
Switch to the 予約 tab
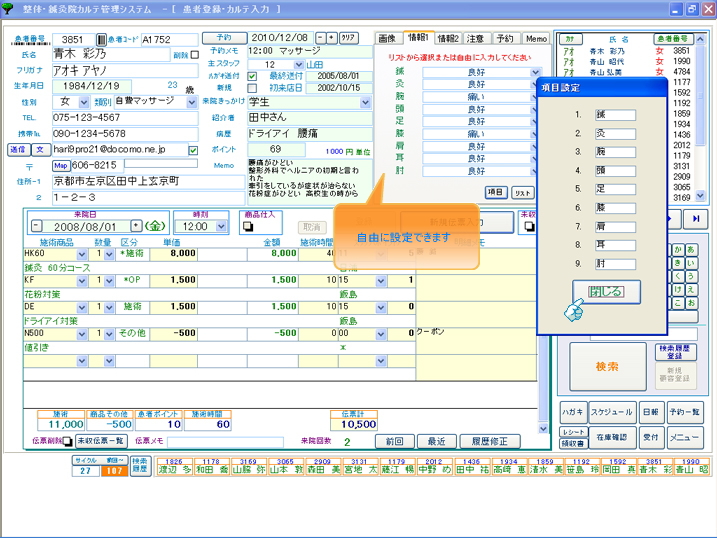tap(505, 38)
